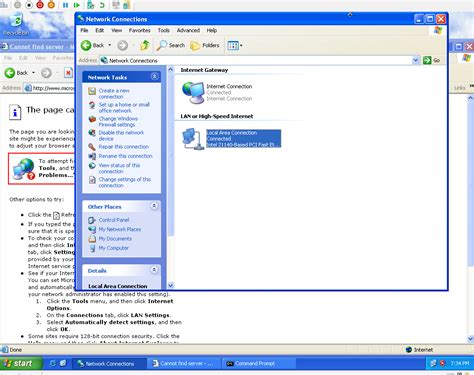Open Search in Network Connections toolbar
This screenshot has width=474, height=375.
pos(171,45)
